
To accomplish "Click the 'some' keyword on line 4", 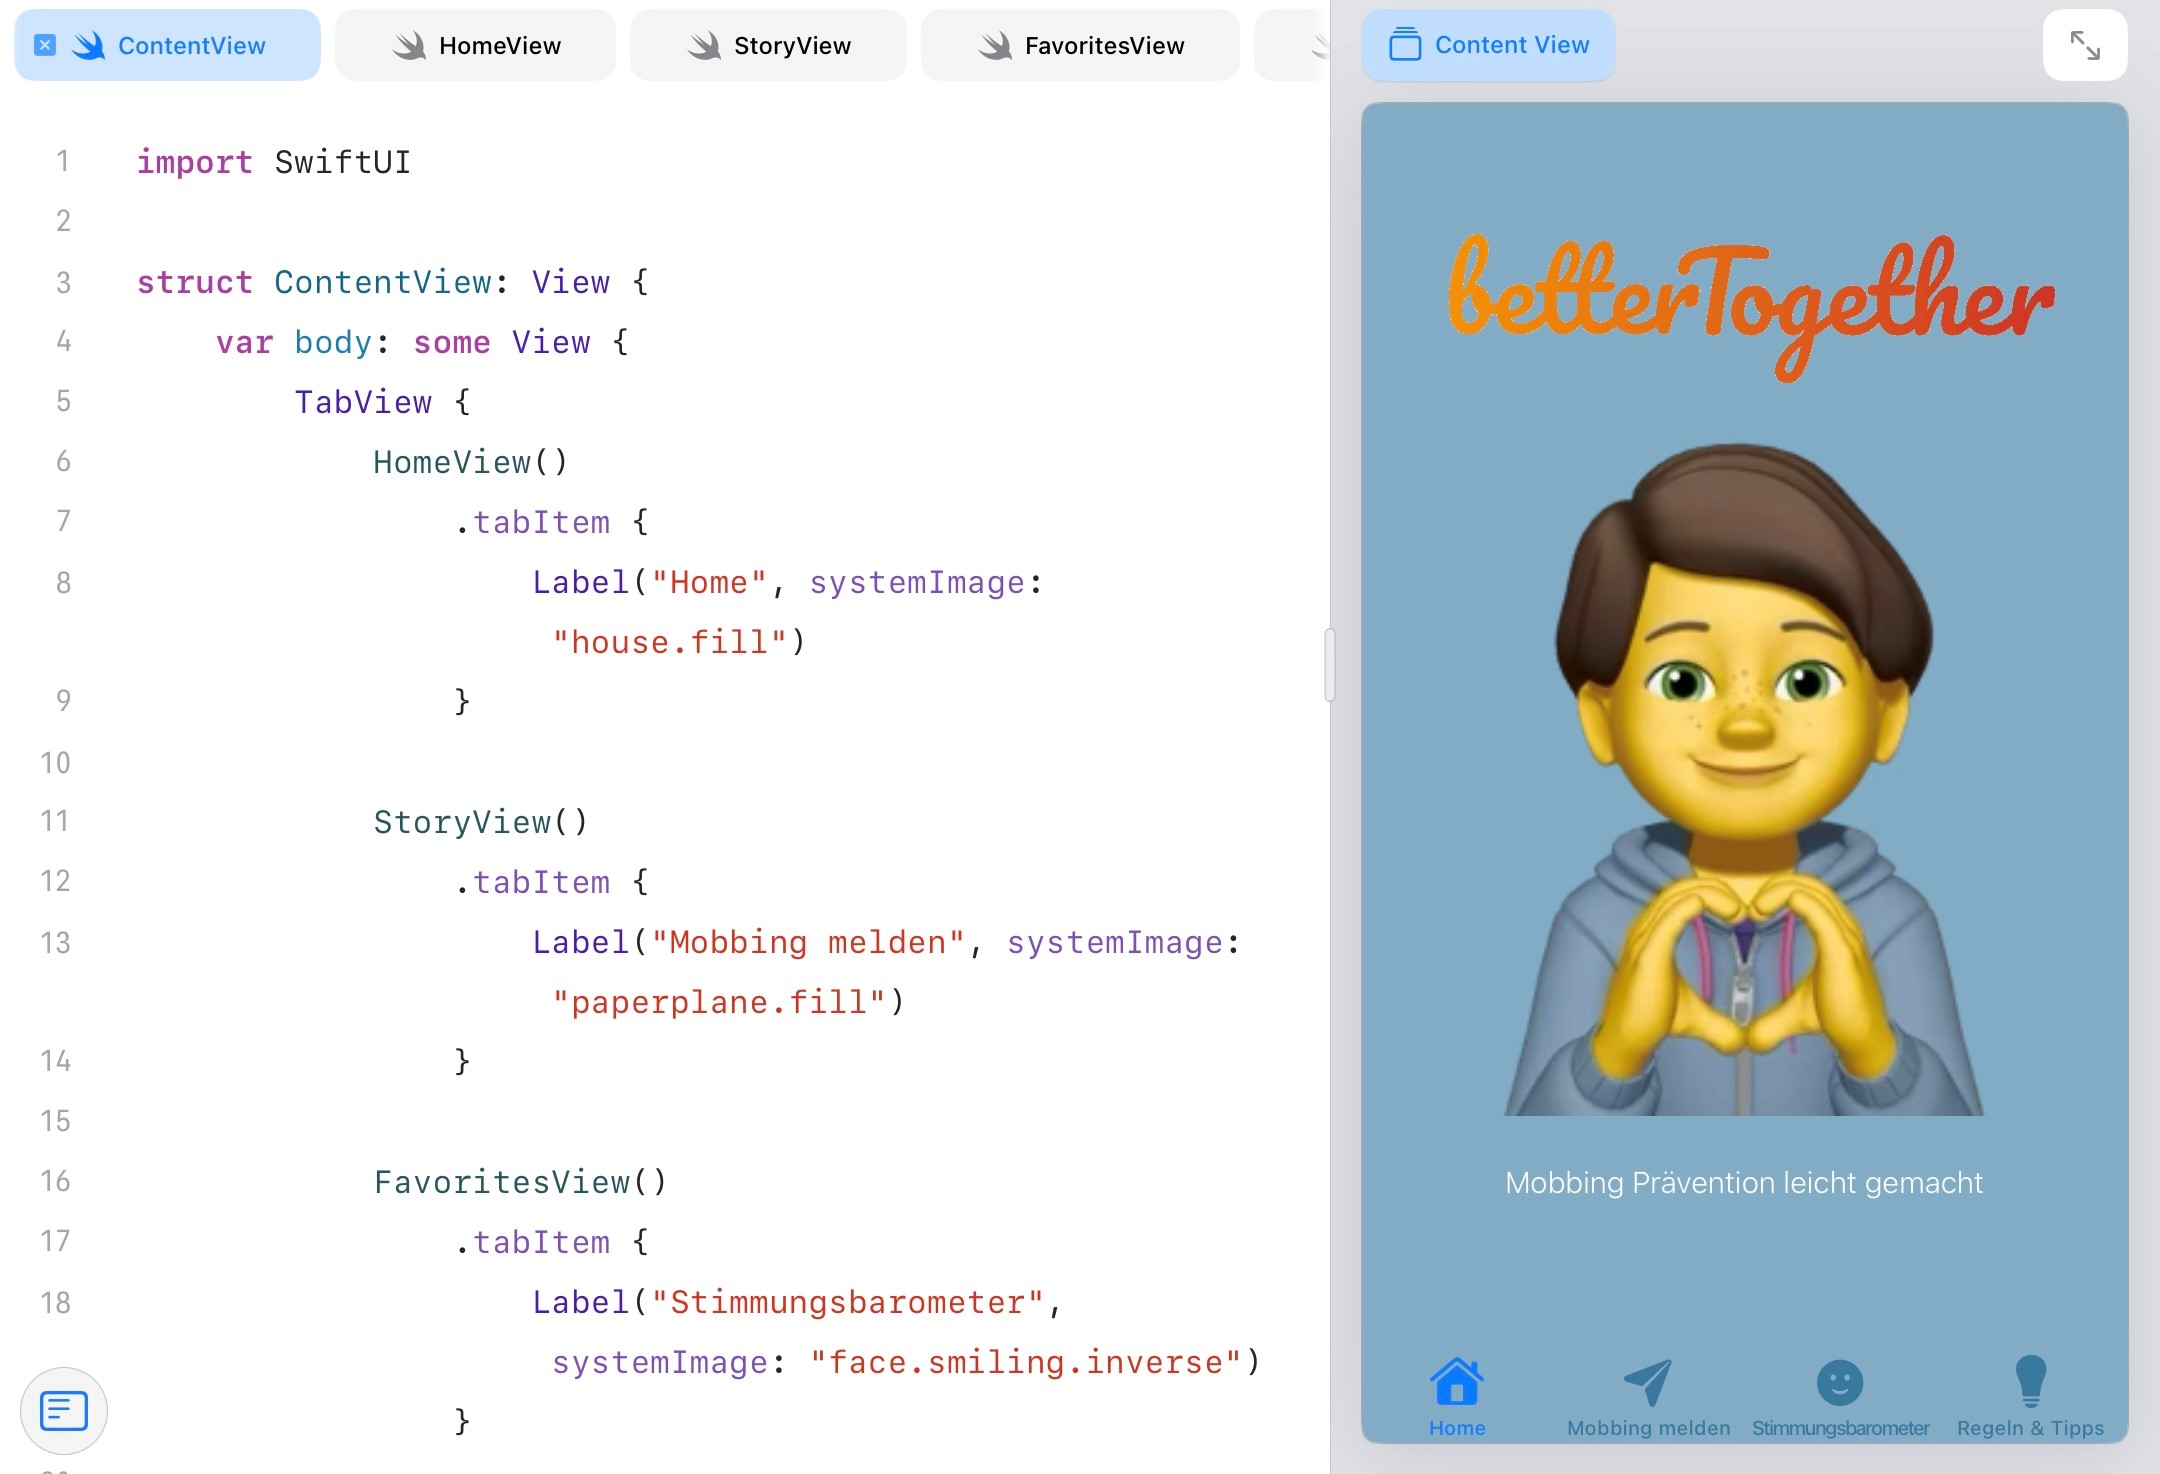I will [452, 342].
